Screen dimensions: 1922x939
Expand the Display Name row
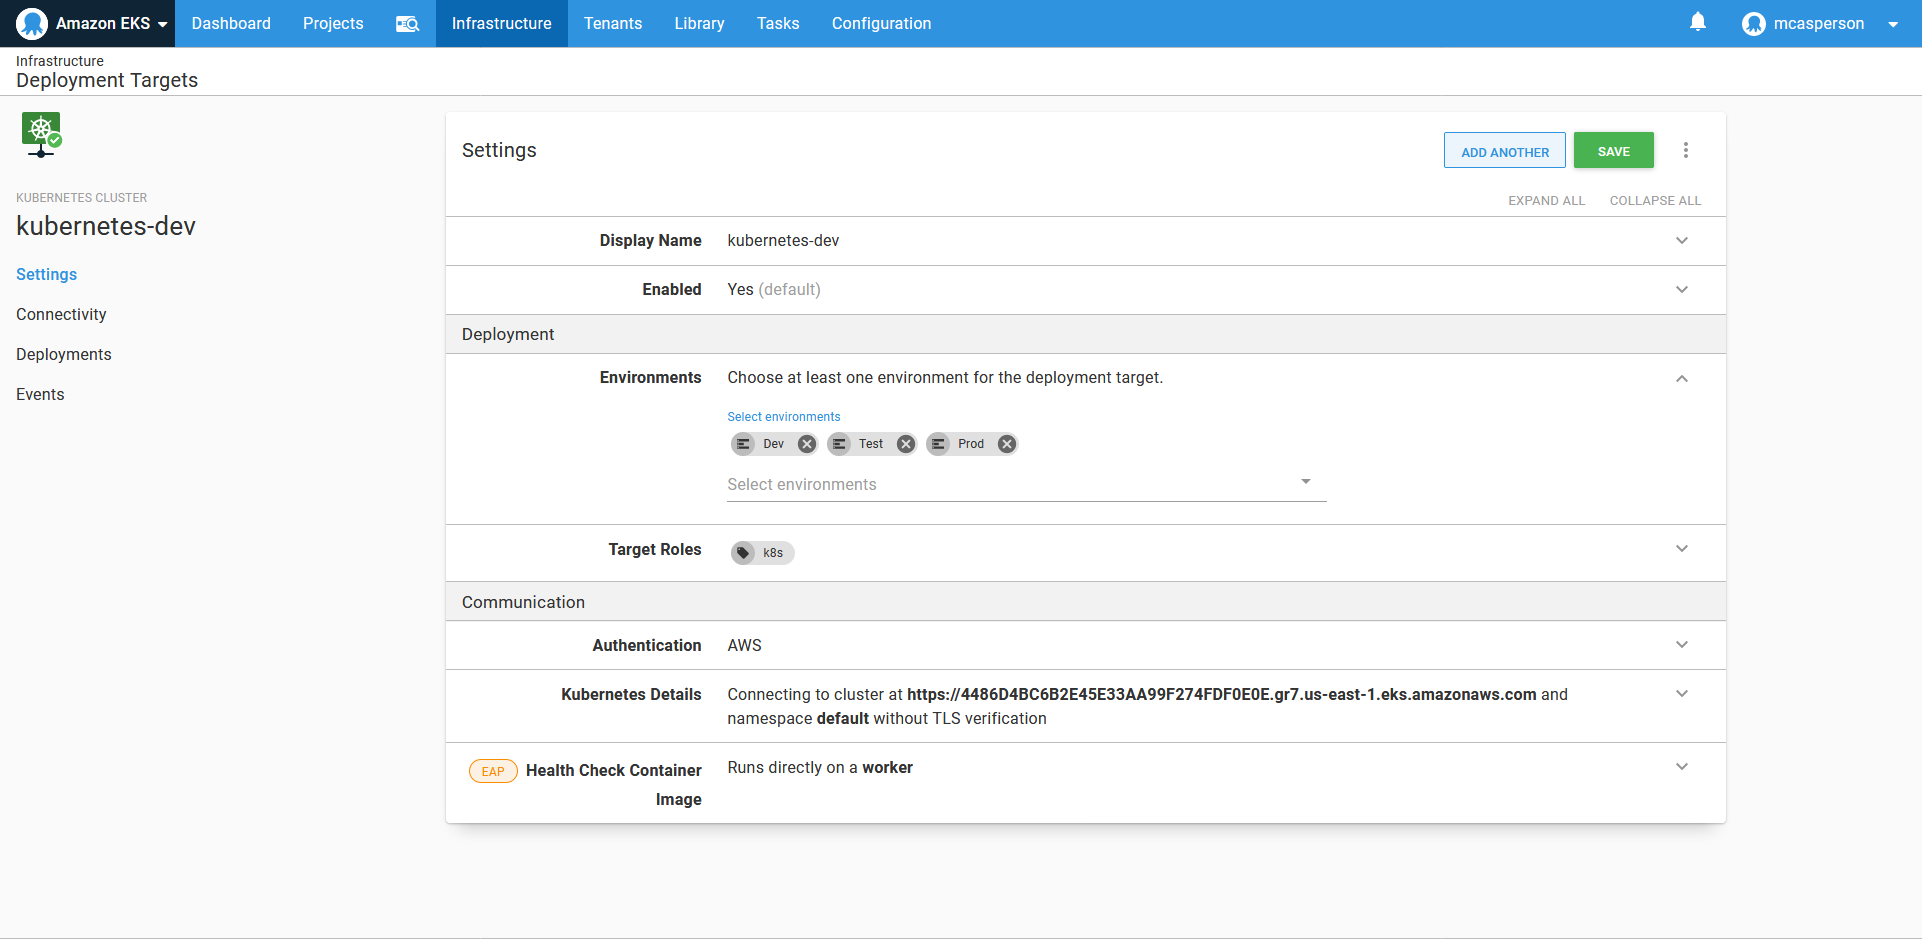pyautogui.click(x=1682, y=240)
